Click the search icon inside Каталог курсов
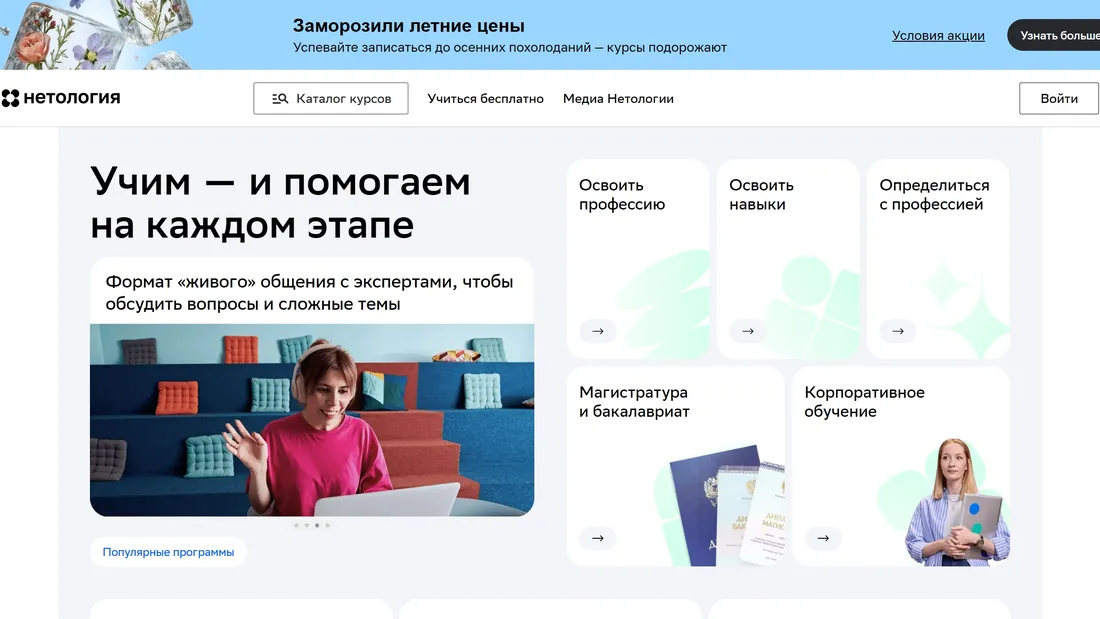The image size is (1100, 619). tap(280, 98)
